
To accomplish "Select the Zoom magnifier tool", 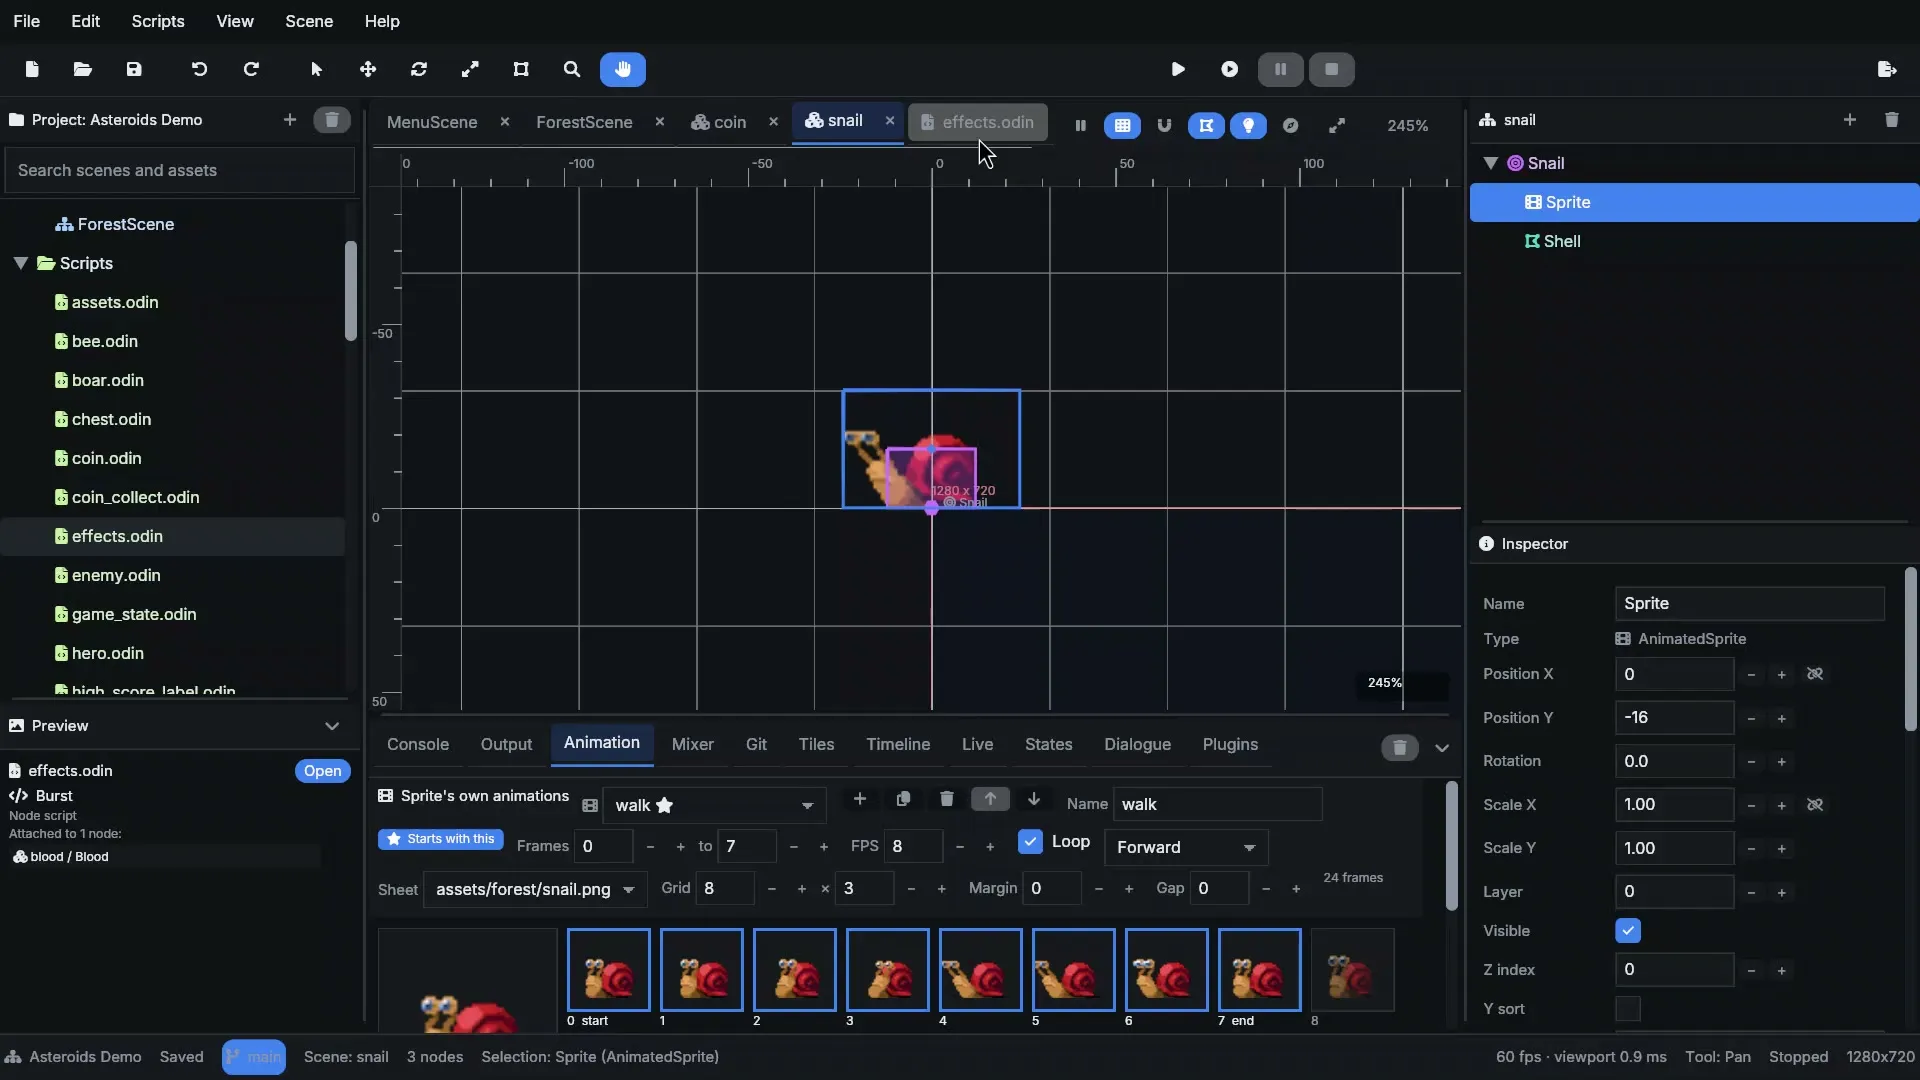I will [x=572, y=69].
